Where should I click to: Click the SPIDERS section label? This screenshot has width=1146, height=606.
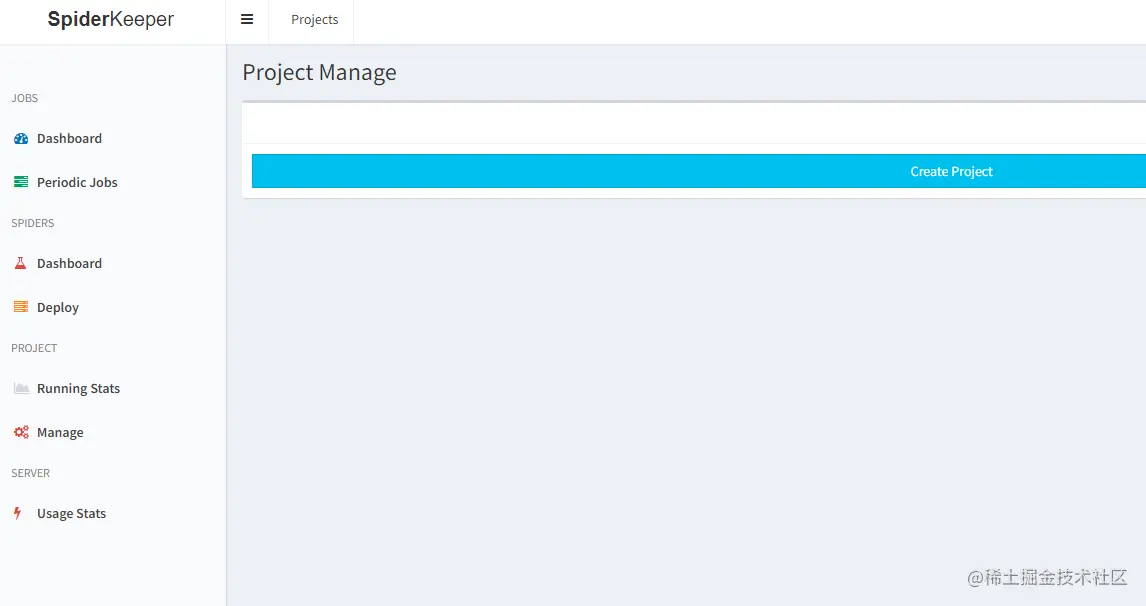click(32, 223)
